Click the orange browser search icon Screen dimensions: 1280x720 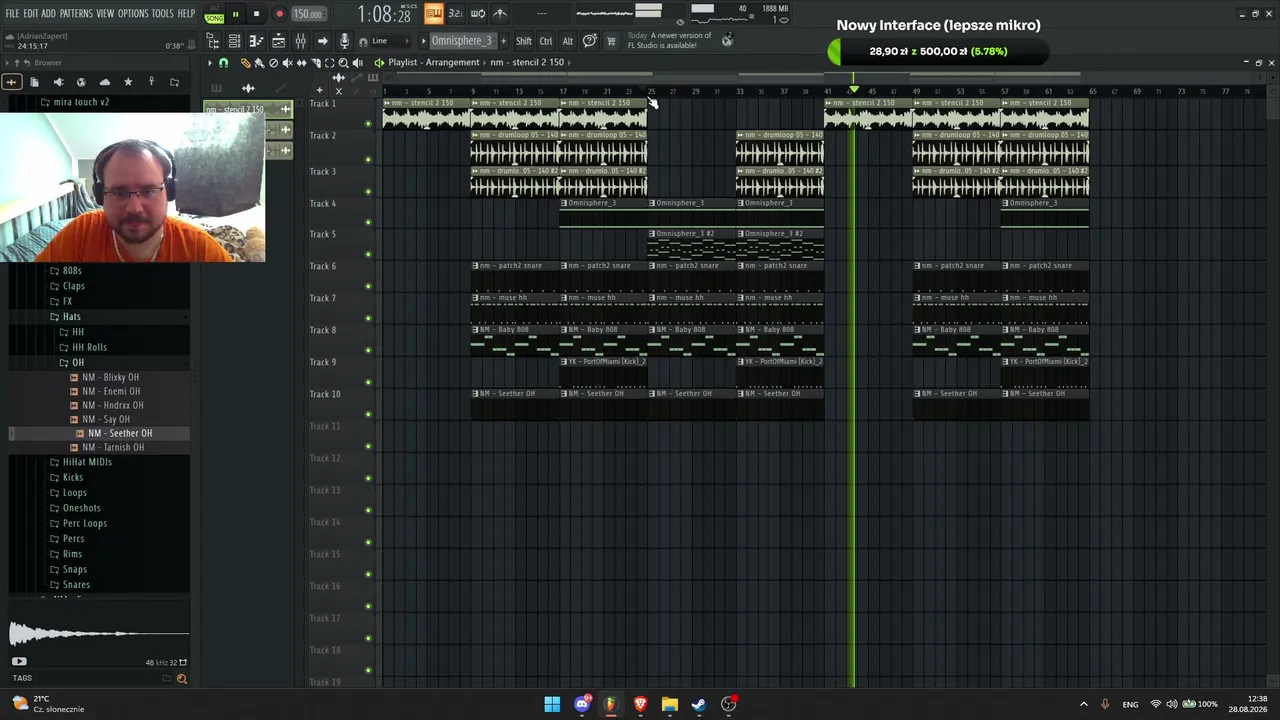coord(182,679)
